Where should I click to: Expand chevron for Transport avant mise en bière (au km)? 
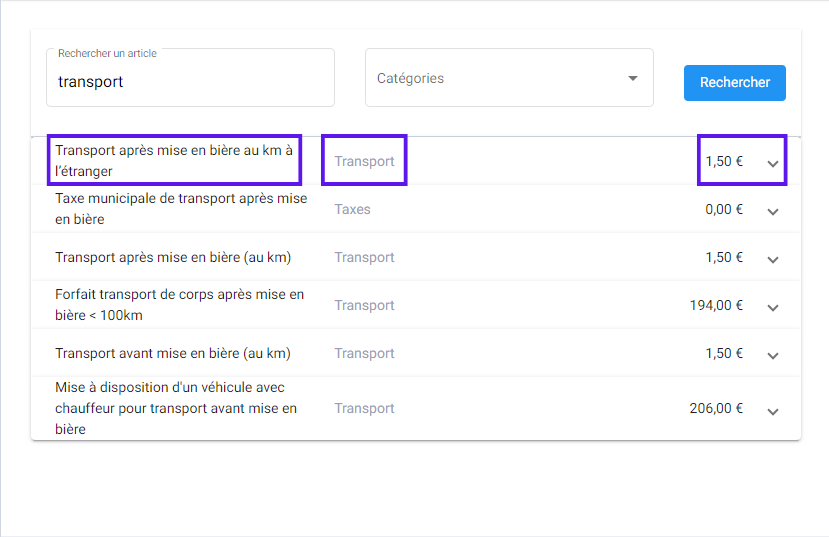click(772, 356)
